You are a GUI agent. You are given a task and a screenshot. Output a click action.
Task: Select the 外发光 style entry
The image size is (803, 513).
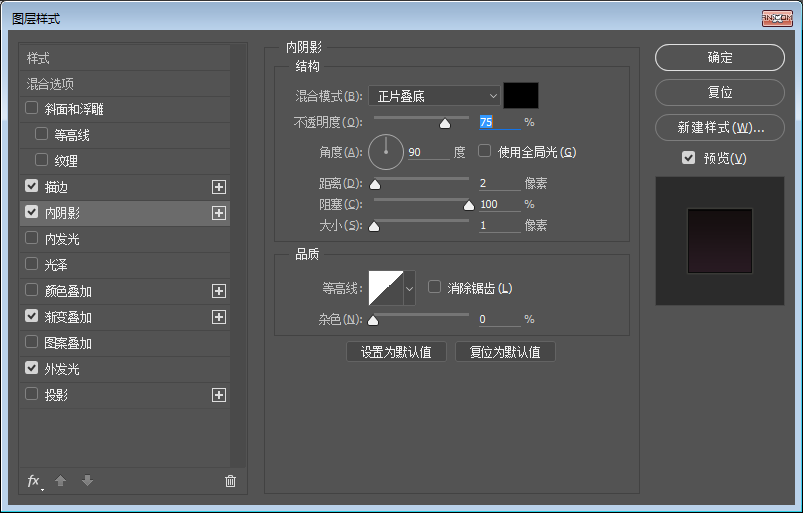[x=62, y=369]
